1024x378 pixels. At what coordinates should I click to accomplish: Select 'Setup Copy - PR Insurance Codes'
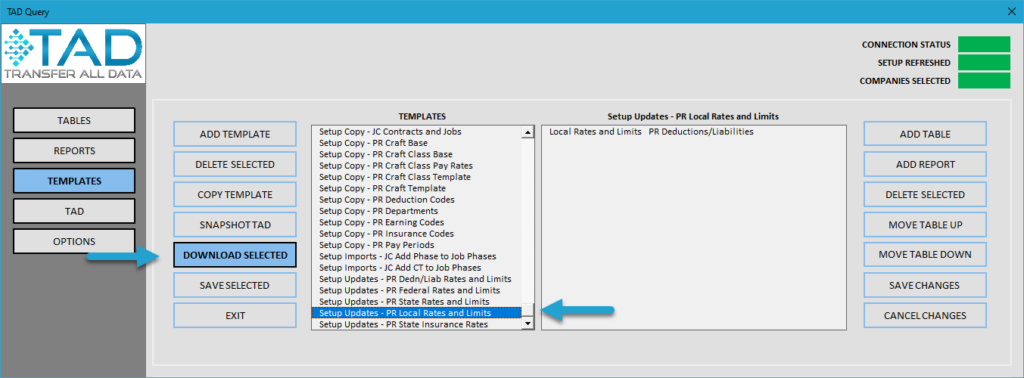[x=417, y=233]
